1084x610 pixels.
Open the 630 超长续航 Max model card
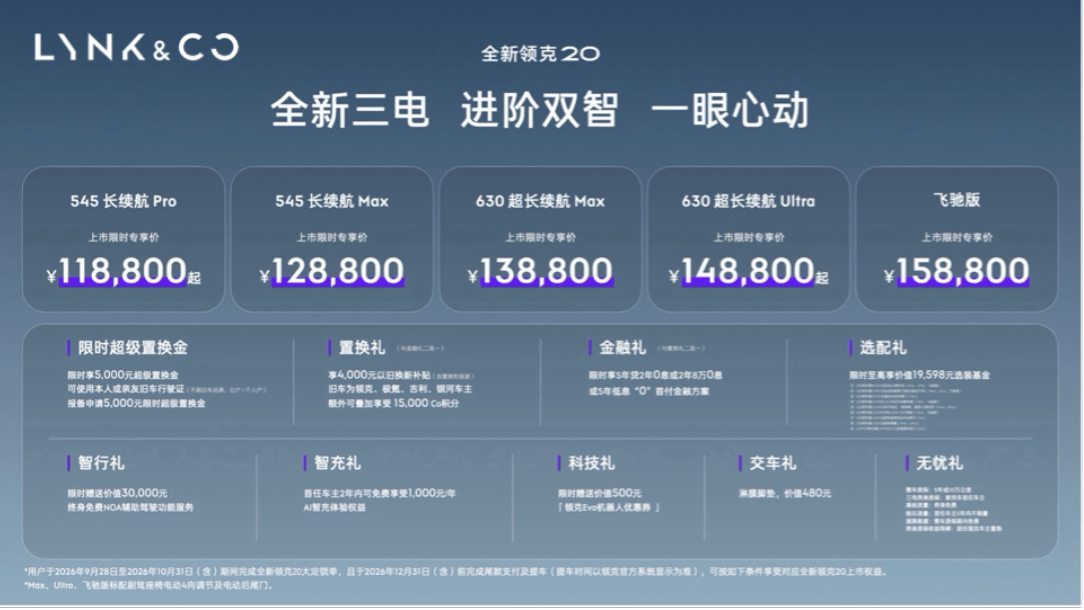pyautogui.click(x=541, y=239)
